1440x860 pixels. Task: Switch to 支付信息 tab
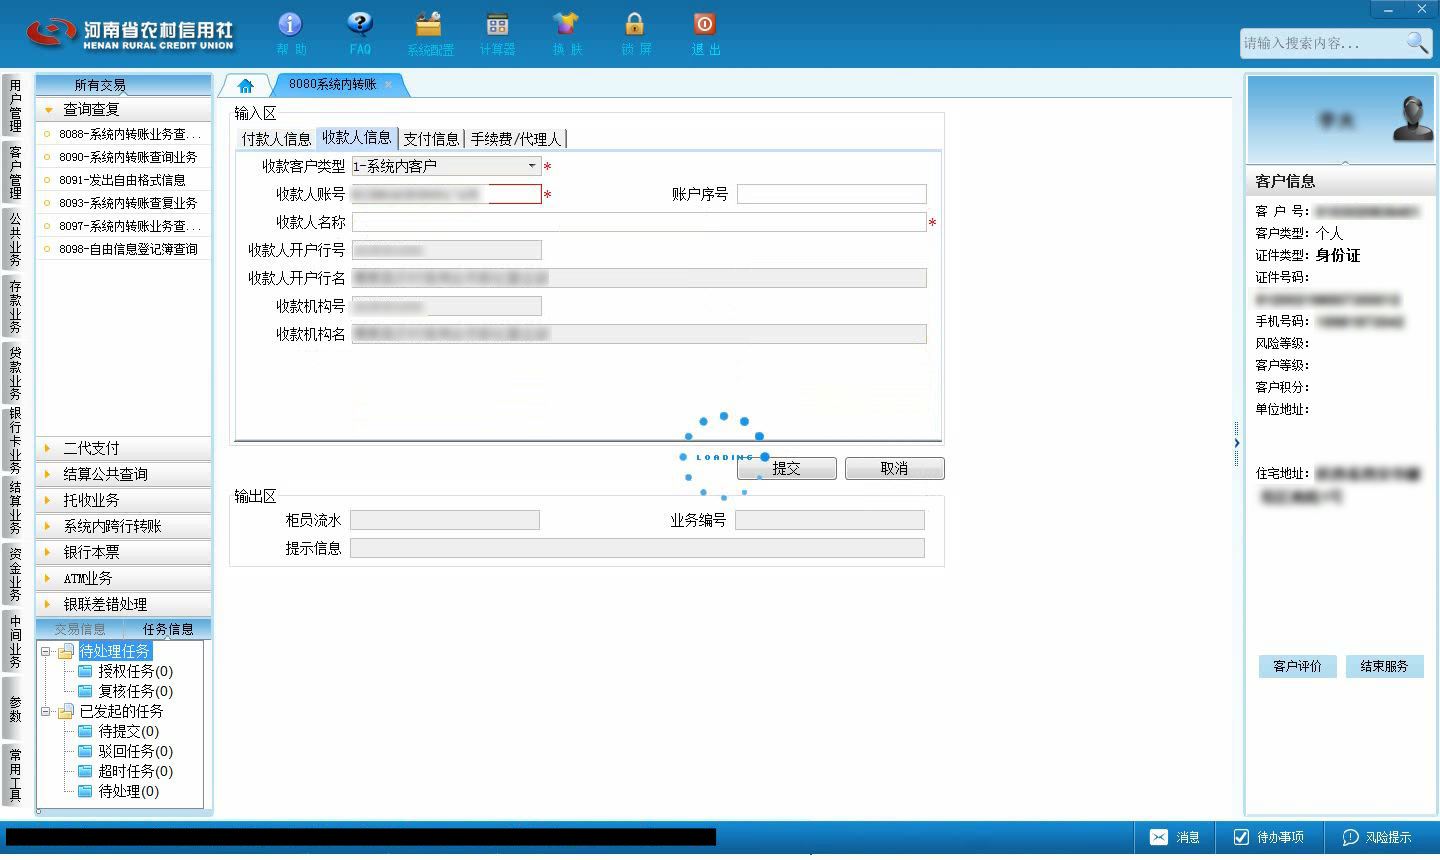[431, 139]
